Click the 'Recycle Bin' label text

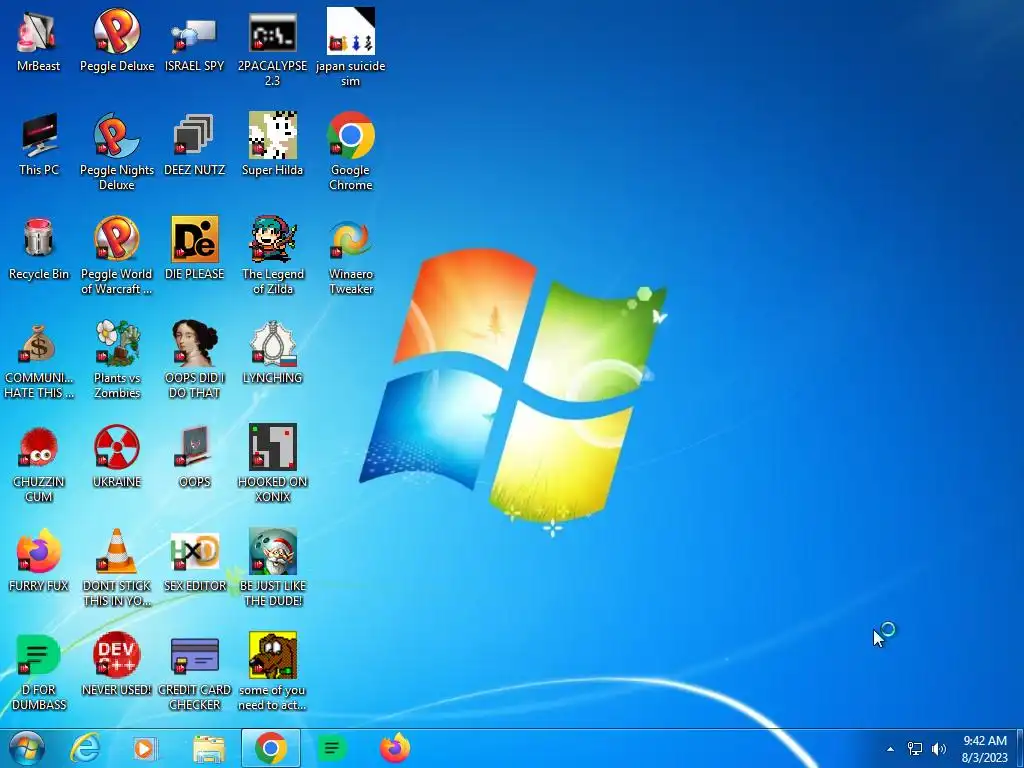39,274
